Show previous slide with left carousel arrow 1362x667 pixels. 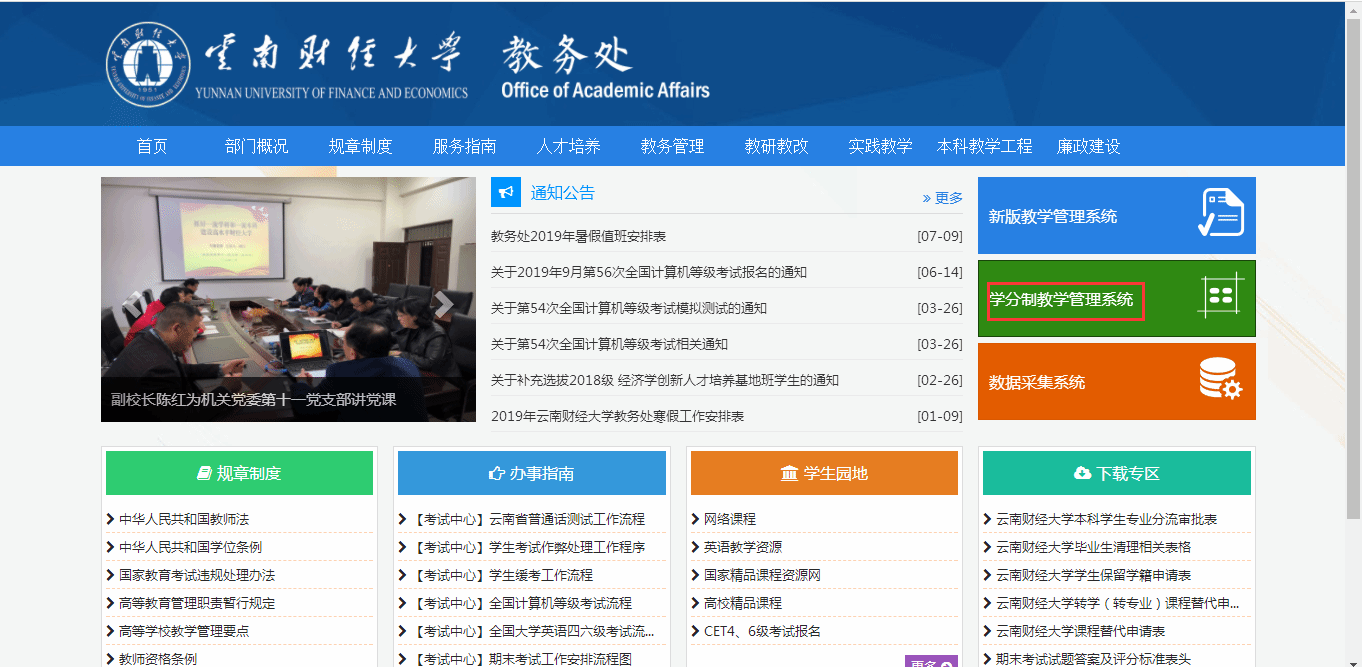click(x=133, y=305)
